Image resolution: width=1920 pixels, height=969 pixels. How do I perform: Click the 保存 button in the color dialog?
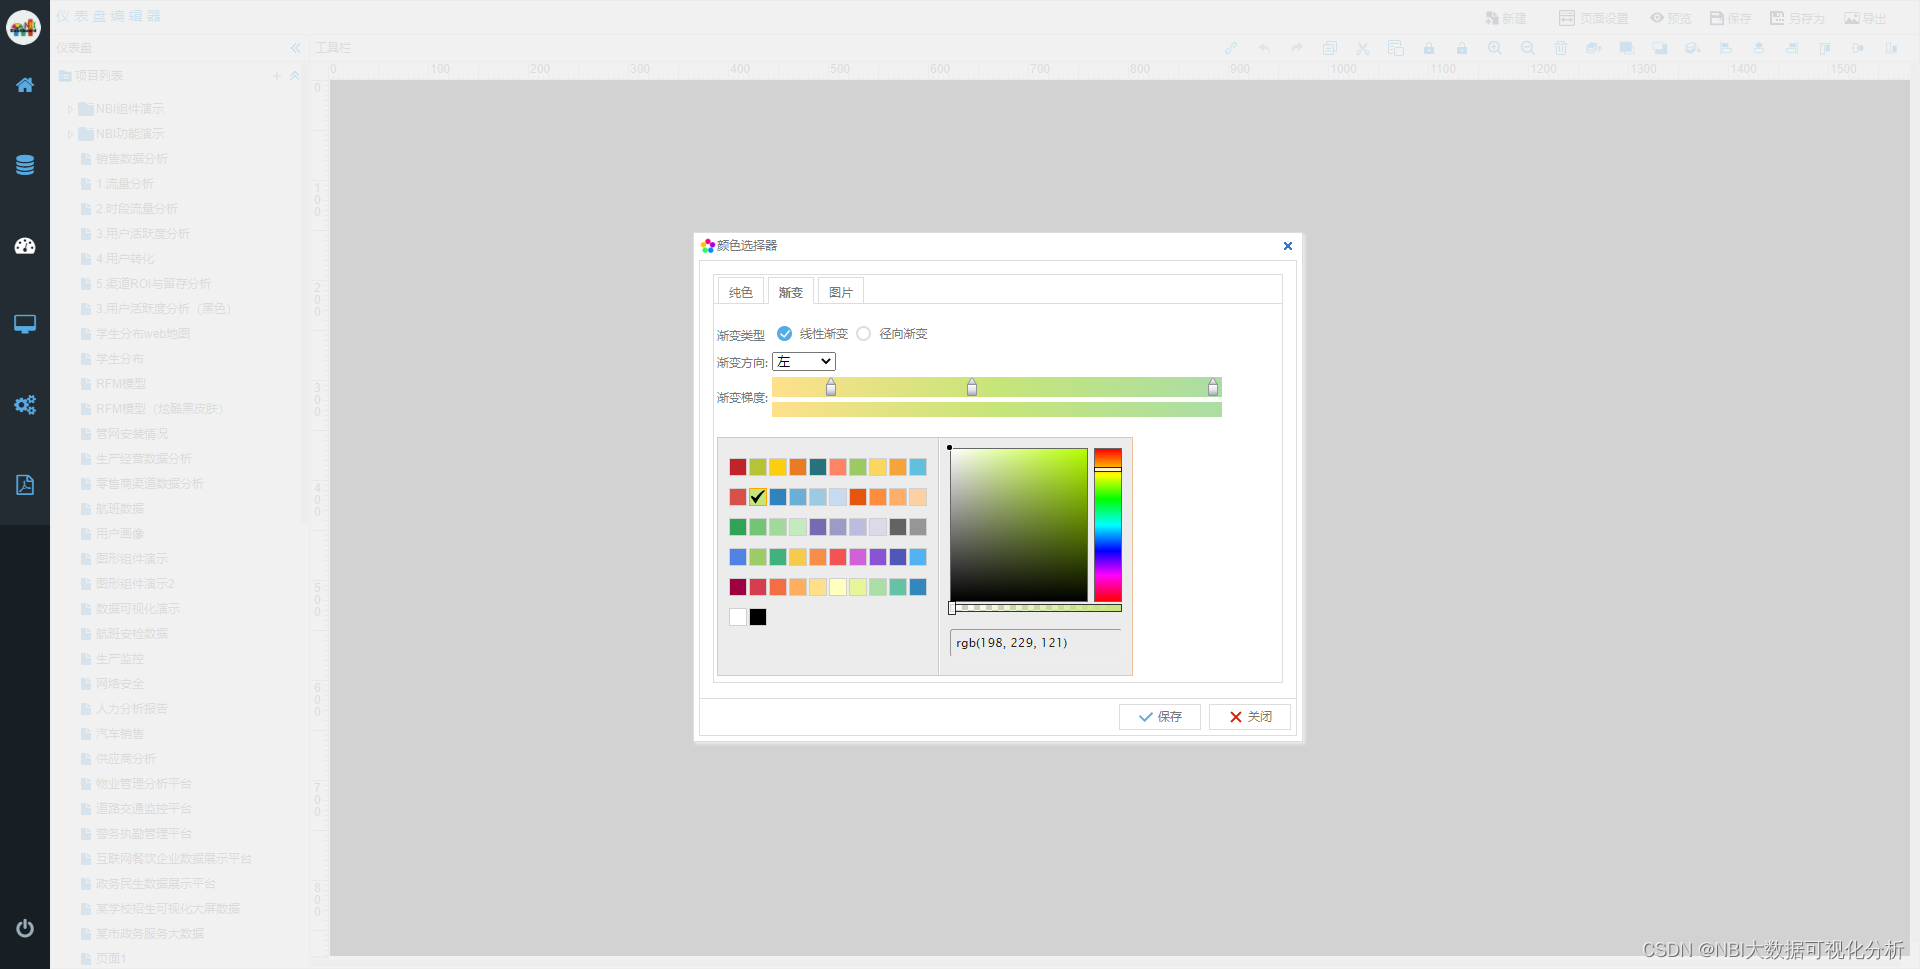coord(1160,717)
